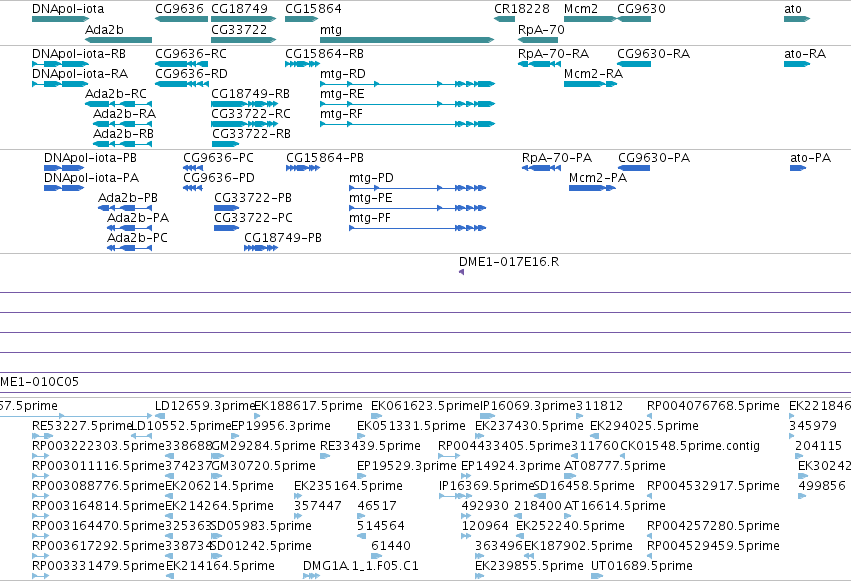Image resolution: width=851 pixels, height=581 pixels.
Task: Select protein CG18749-PB
Action: (261, 248)
